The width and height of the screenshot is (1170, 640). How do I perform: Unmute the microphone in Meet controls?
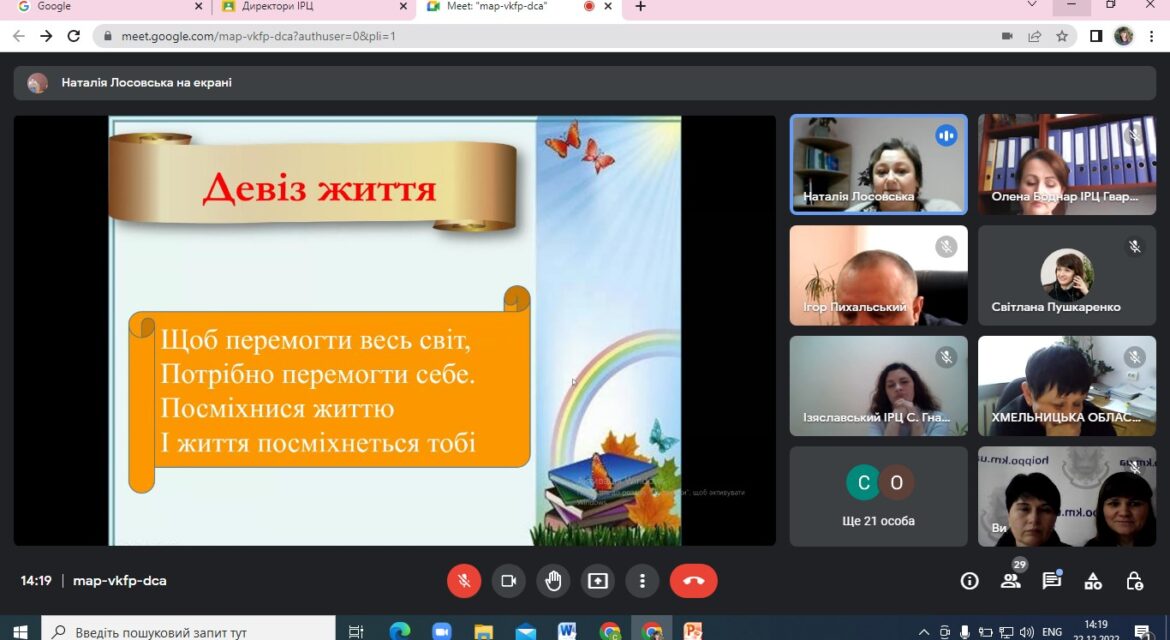(x=463, y=581)
